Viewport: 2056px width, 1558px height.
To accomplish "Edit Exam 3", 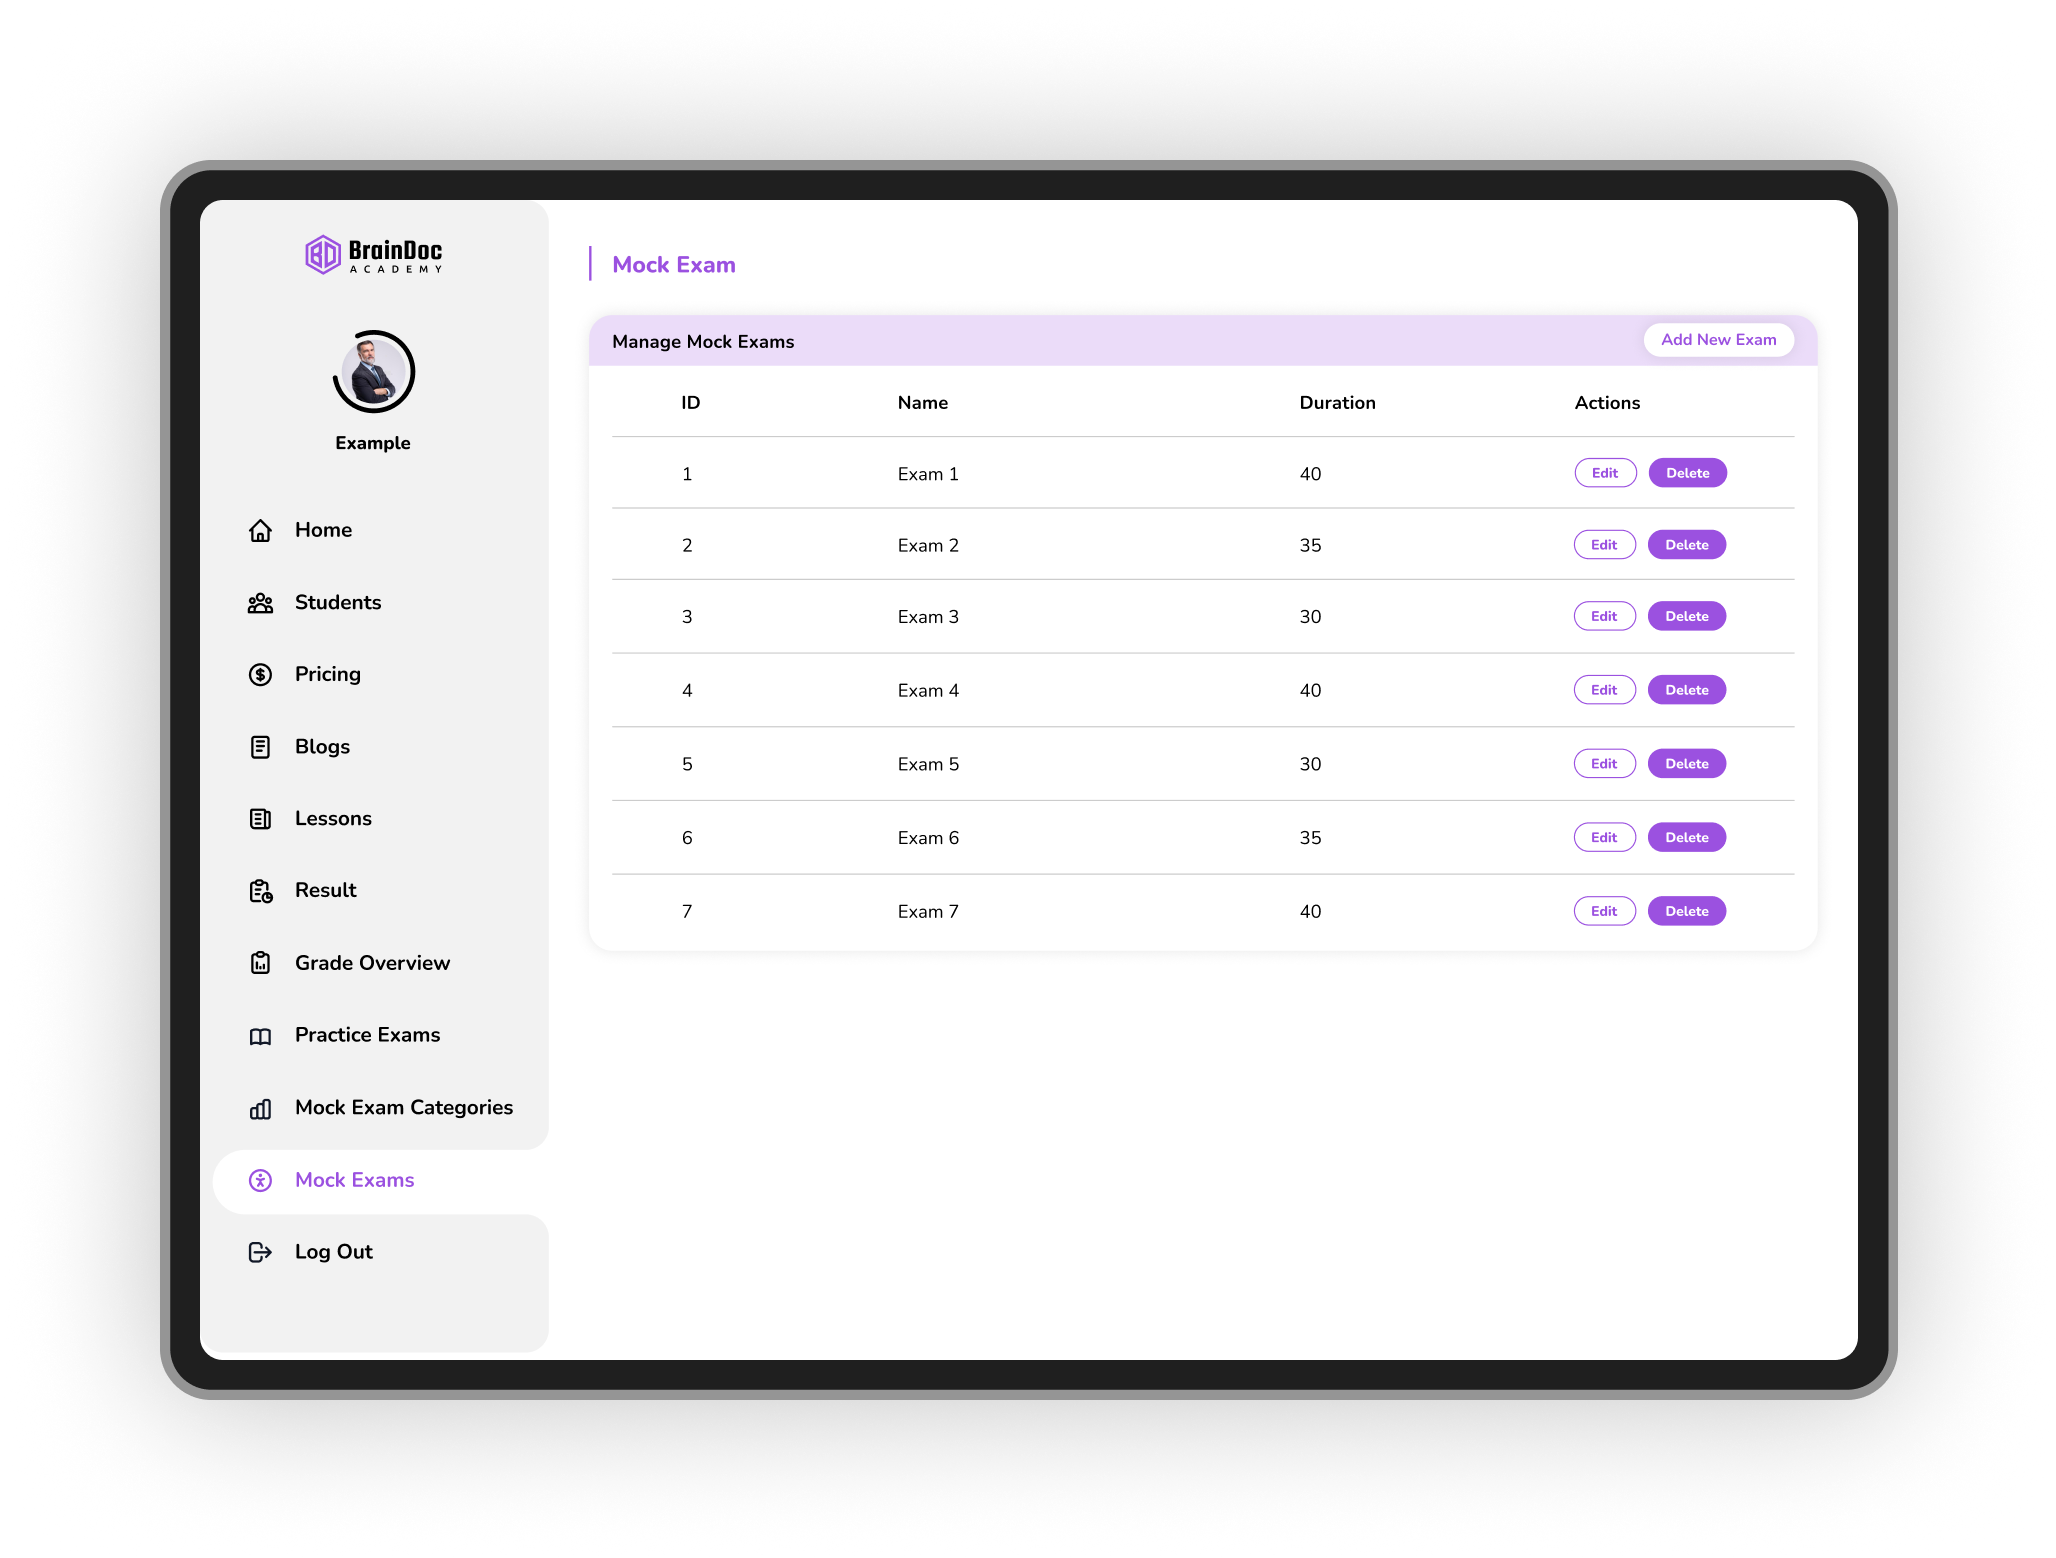I will click(x=1604, y=616).
